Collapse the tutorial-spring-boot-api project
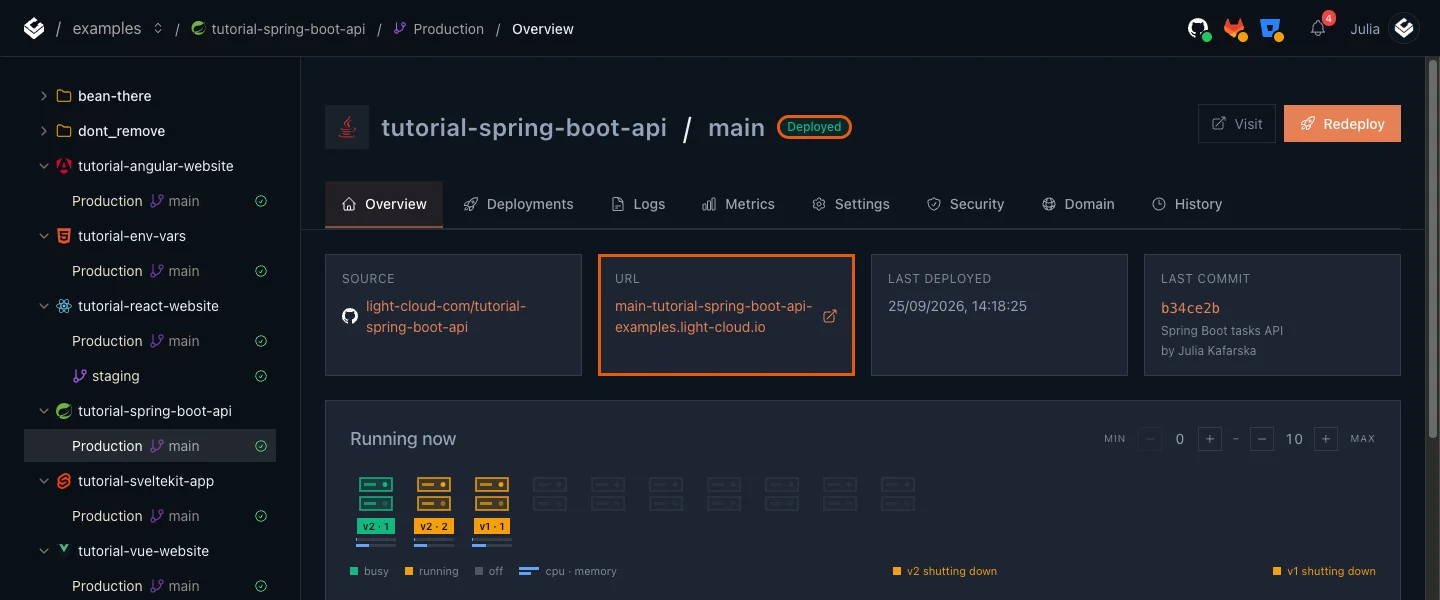 coord(43,411)
